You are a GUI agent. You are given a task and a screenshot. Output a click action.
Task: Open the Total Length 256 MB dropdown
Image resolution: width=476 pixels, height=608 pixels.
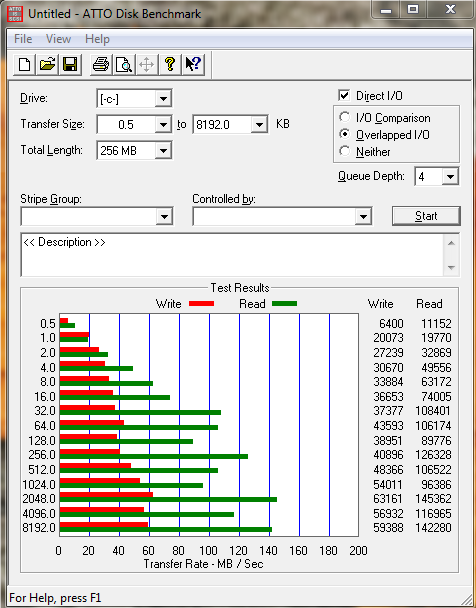pyautogui.click(x=163, y=150)
